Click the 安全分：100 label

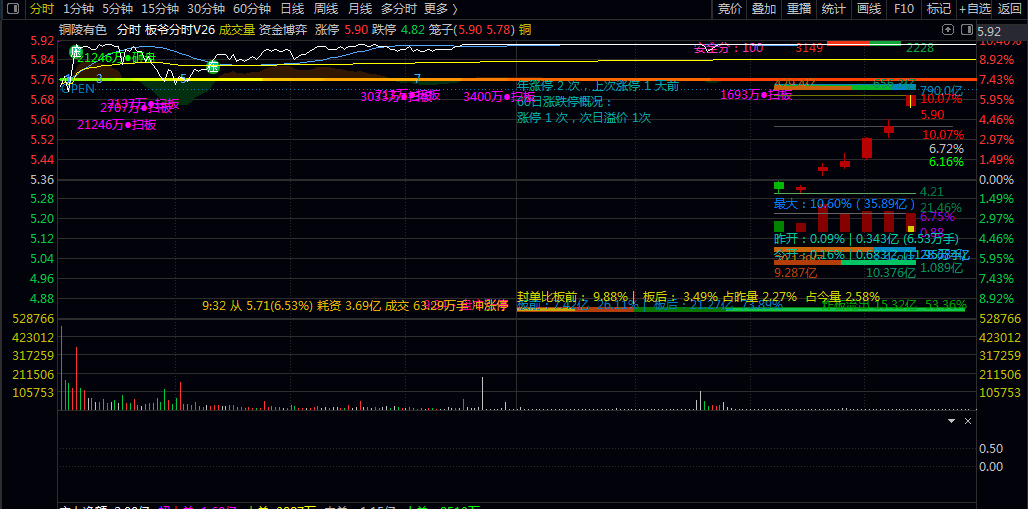(x=728, y=48)
